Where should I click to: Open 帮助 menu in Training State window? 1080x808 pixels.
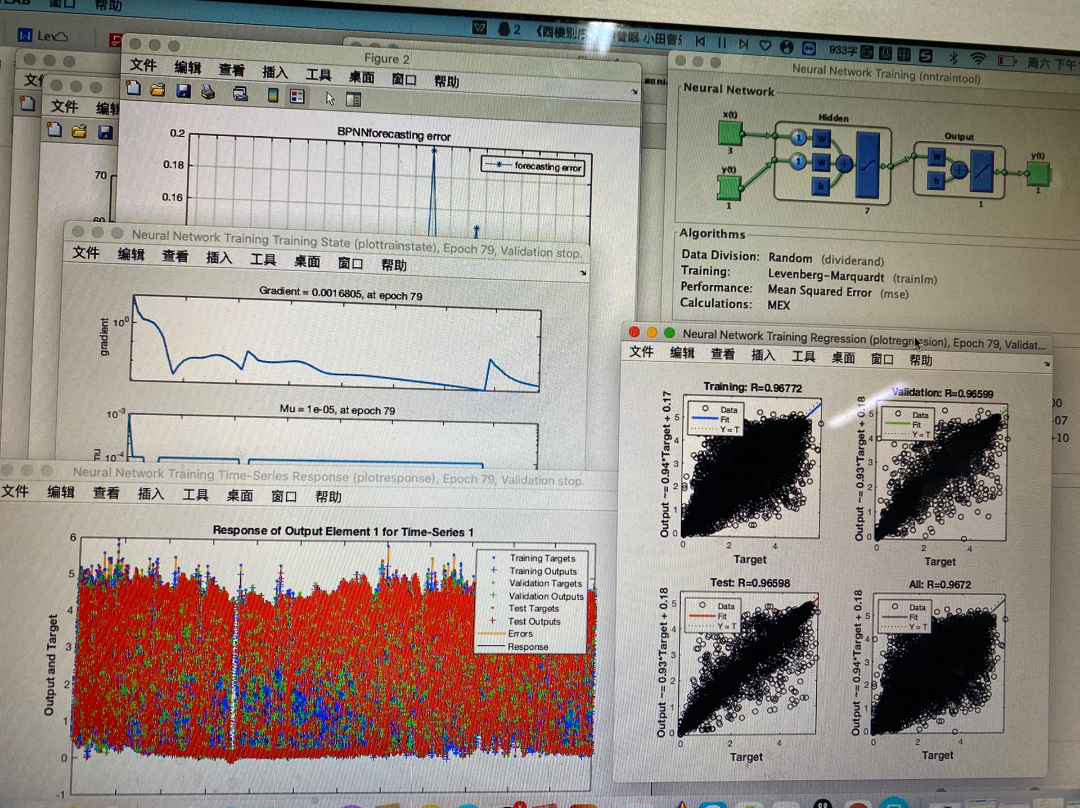pos(393,265)
